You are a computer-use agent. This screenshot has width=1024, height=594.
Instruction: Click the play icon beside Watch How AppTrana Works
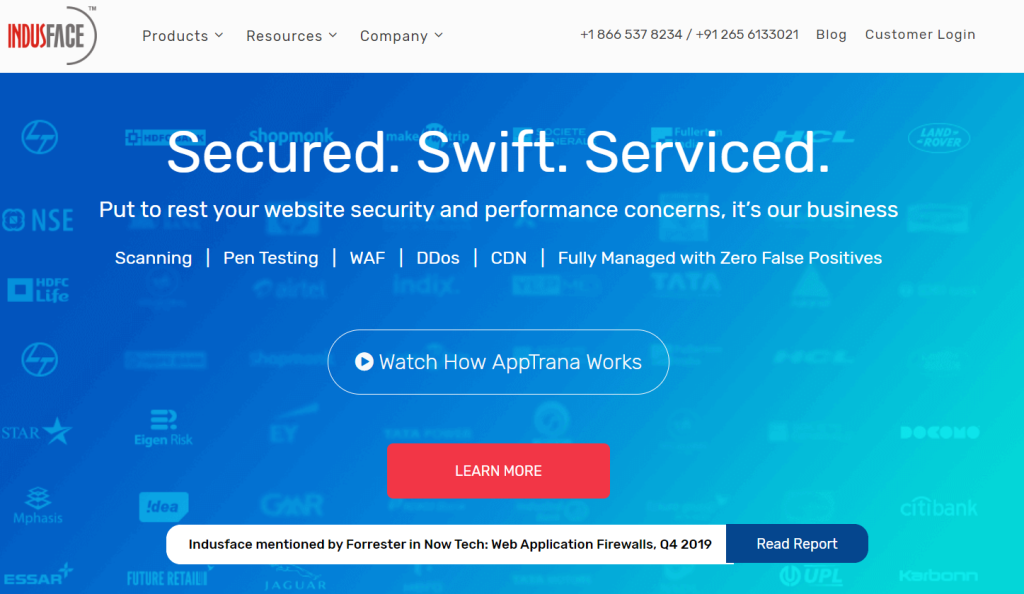[x=364, y=362]
